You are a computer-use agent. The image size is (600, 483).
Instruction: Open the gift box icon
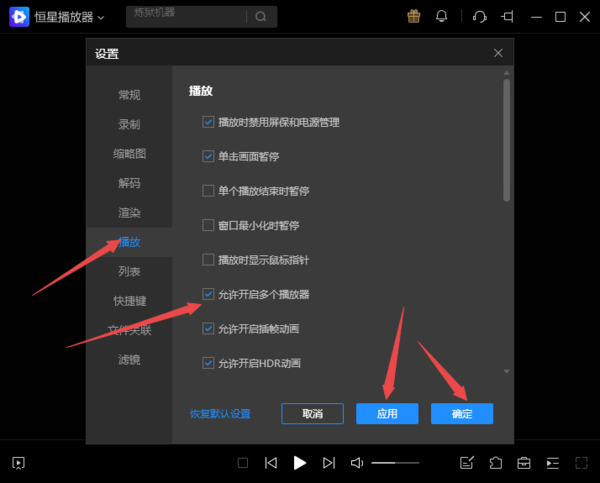(414, 16)
